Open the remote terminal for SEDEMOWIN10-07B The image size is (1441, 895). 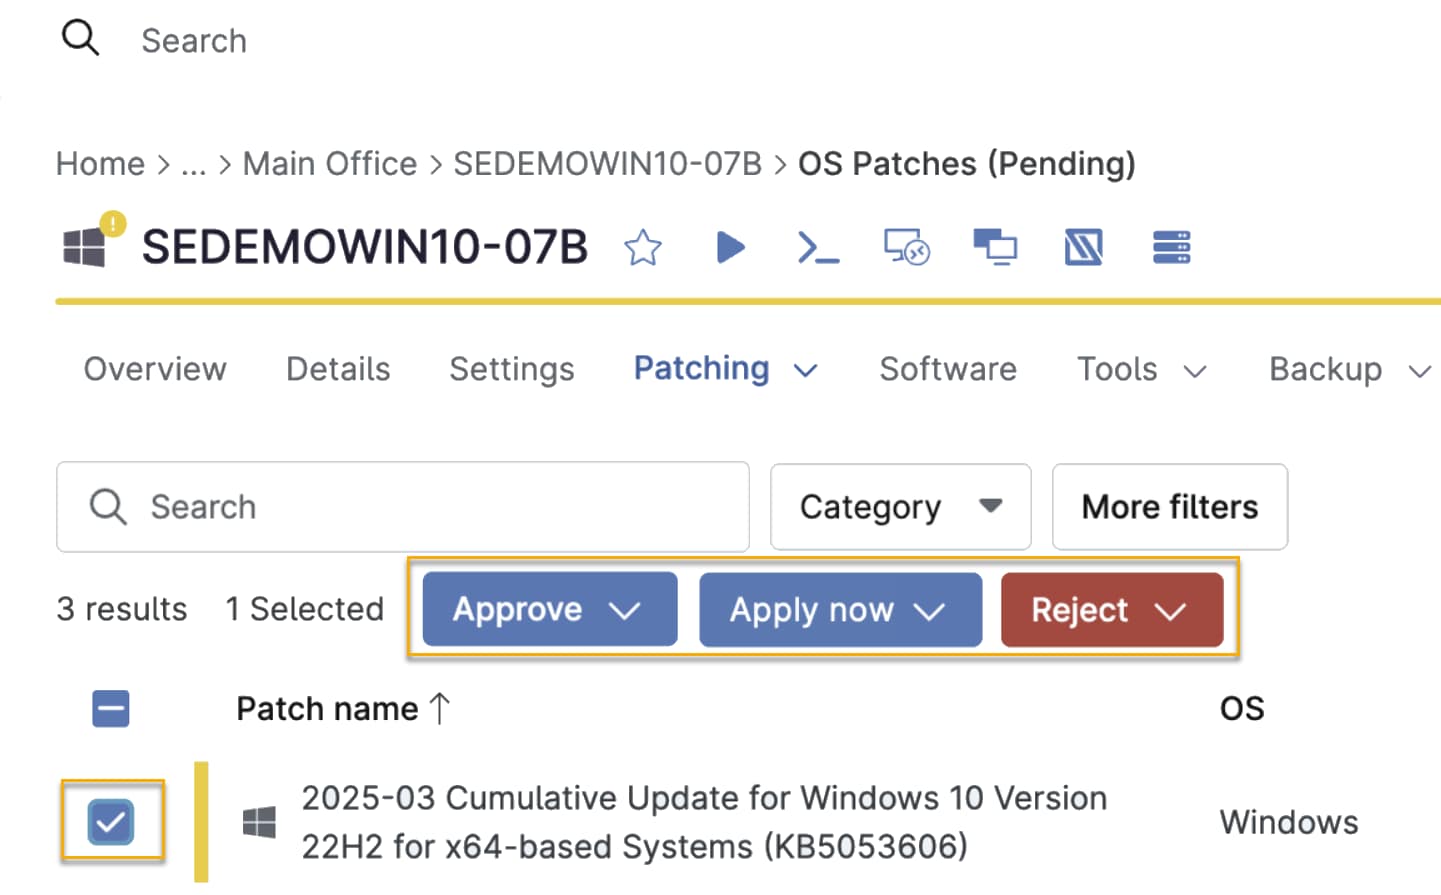(x=818, y=247)
